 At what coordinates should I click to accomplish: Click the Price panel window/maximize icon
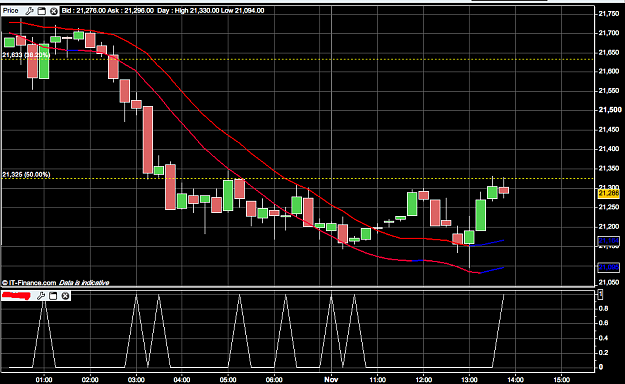coord(41,11)
